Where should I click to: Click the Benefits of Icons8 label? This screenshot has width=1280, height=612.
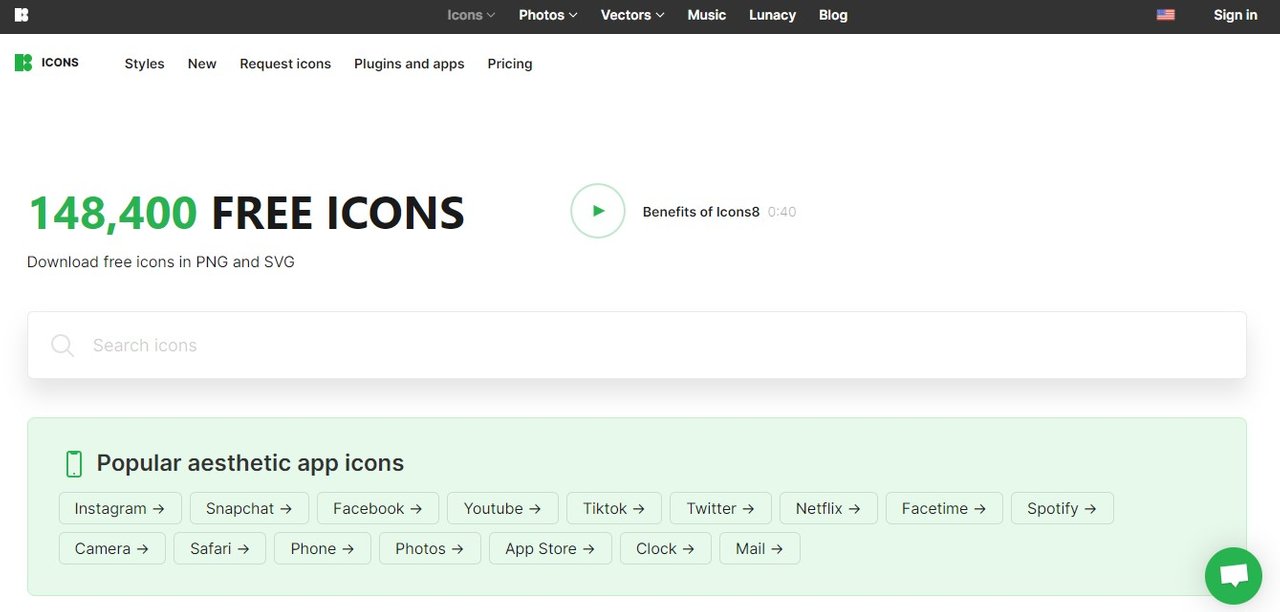point(701,212)
